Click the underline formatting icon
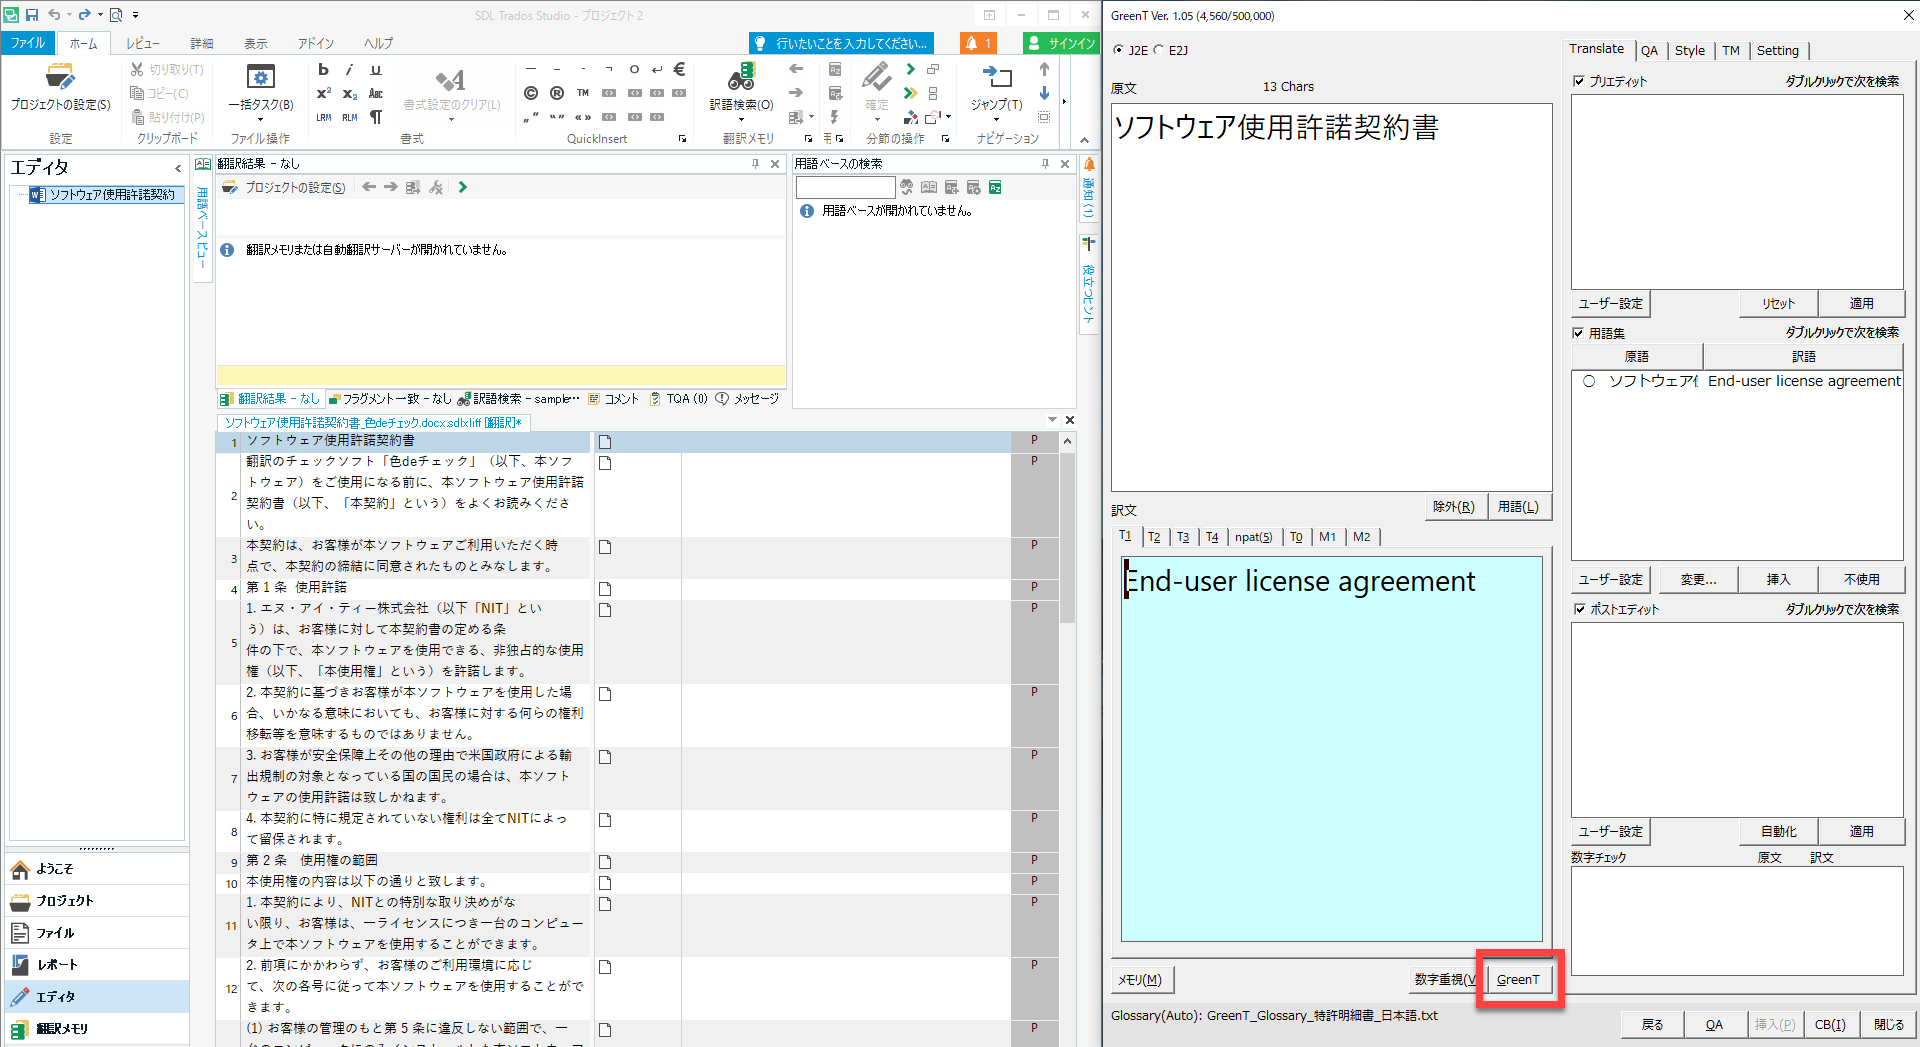 click(x=376, y=70)
